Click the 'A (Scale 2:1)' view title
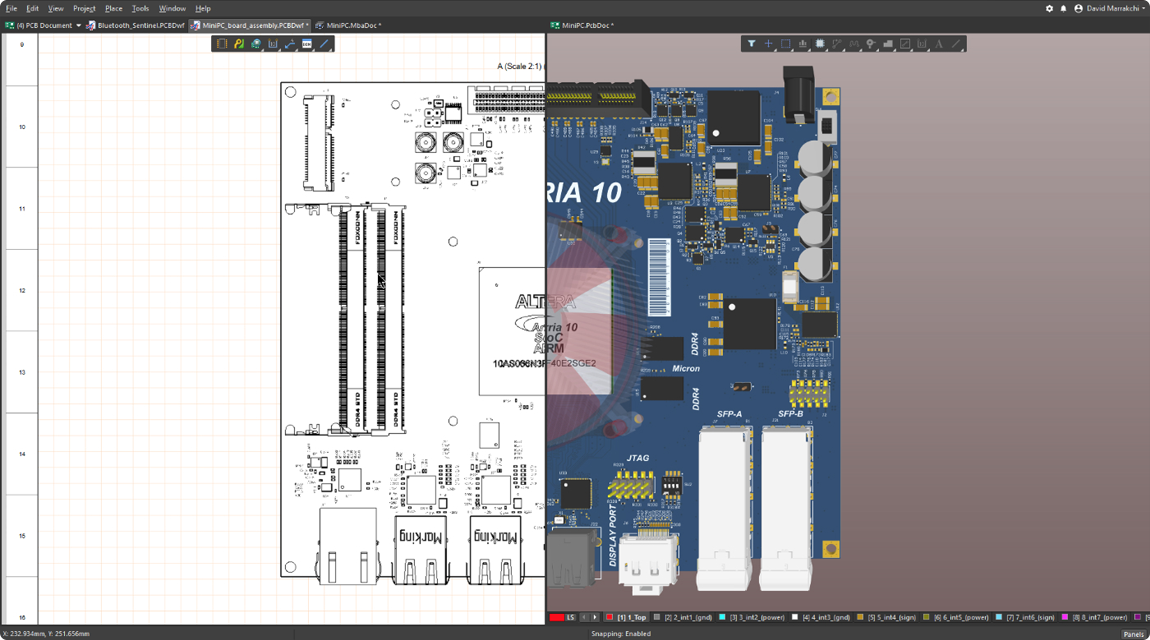Image resolution: width=1150 pixels, height=640 pixels. tap(520, 66)
